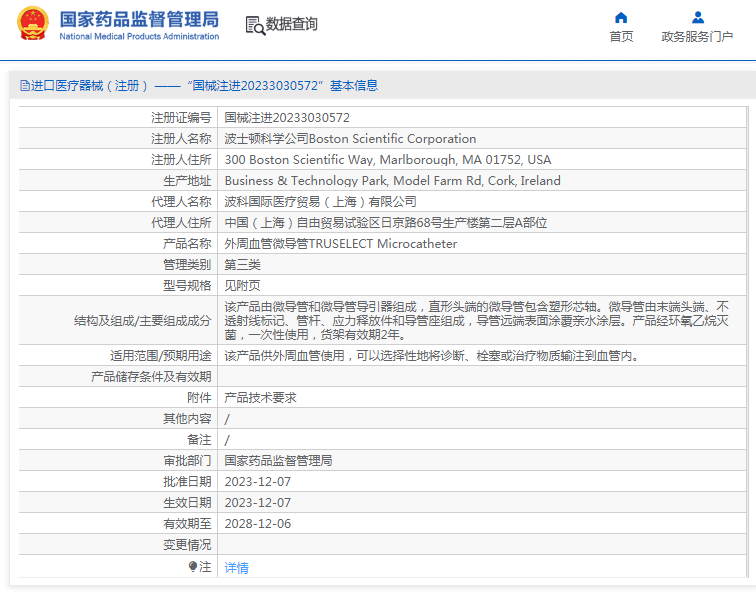Click the 产品储存条件及有效期 label

151,377
